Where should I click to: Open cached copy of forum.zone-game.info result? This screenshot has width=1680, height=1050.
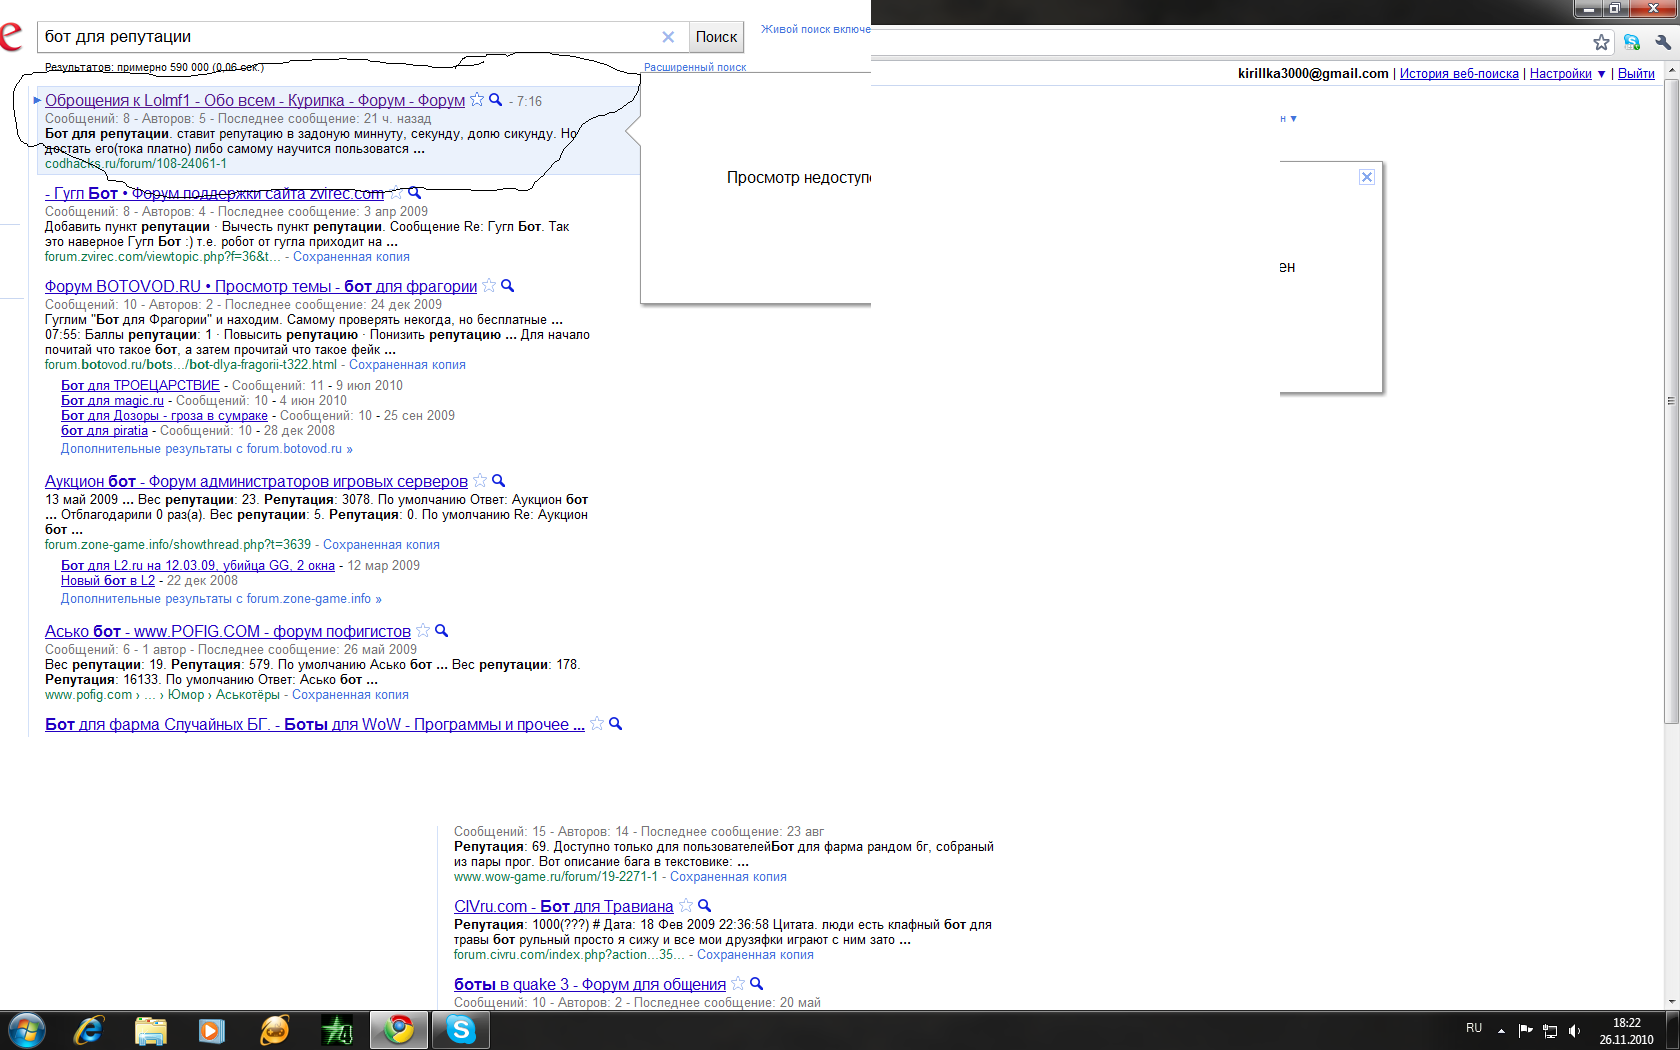click(381, 544)
